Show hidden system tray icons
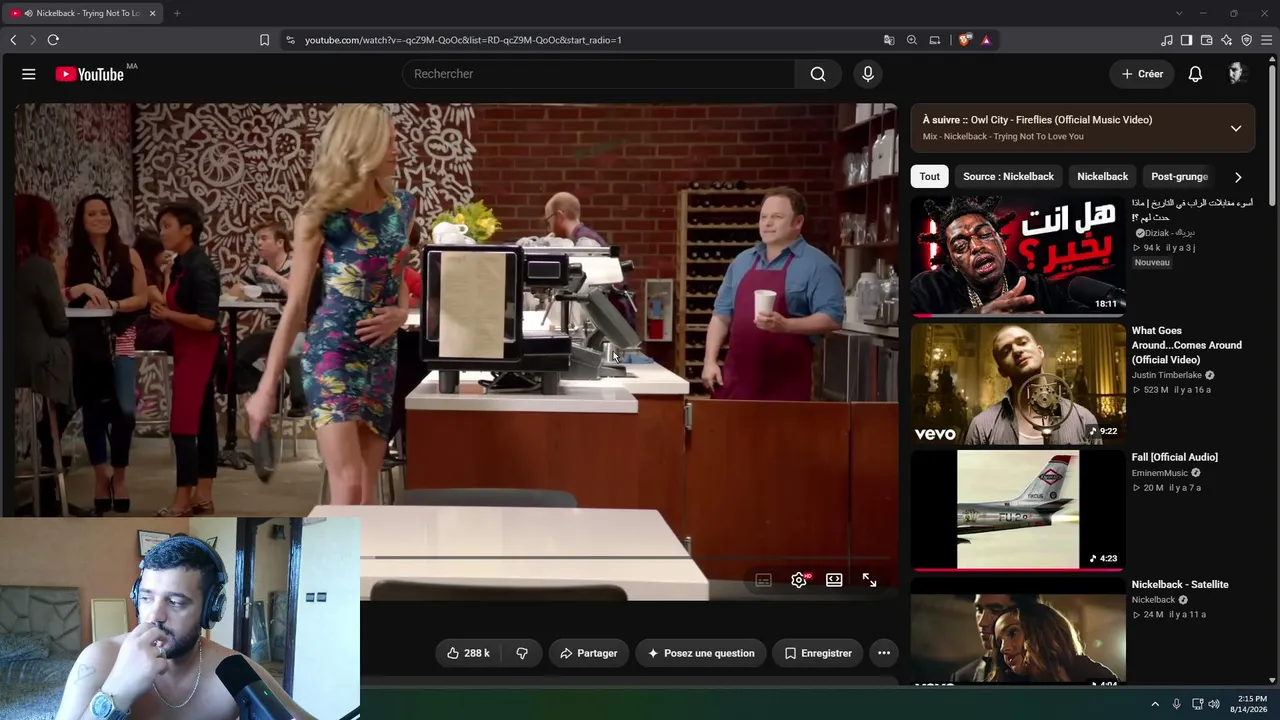The width and height of the screenshot is (1280, 720). pos(1155,704)
